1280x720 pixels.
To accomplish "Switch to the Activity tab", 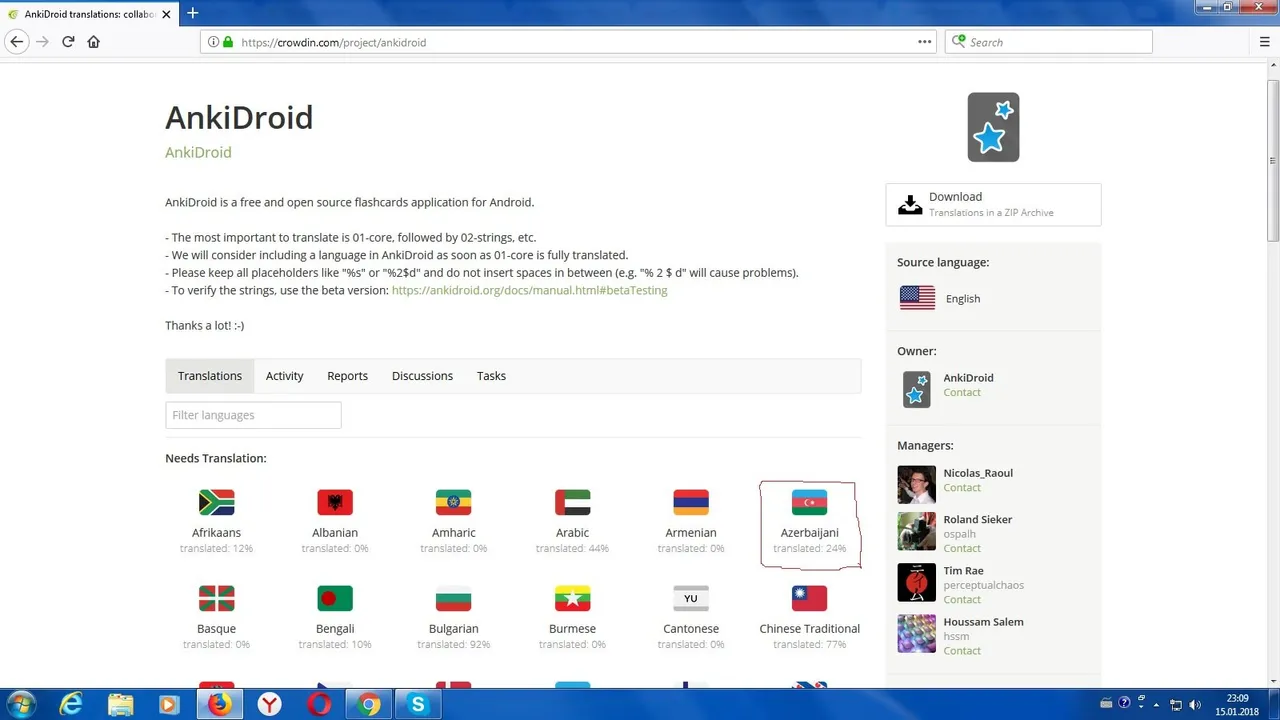I will click(x=284, y=376).
